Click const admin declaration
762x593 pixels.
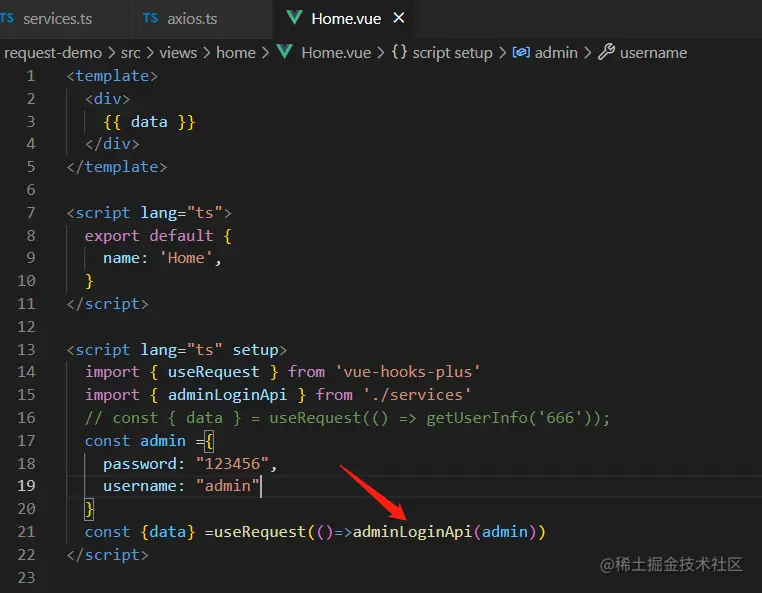[x=135, y=441]
